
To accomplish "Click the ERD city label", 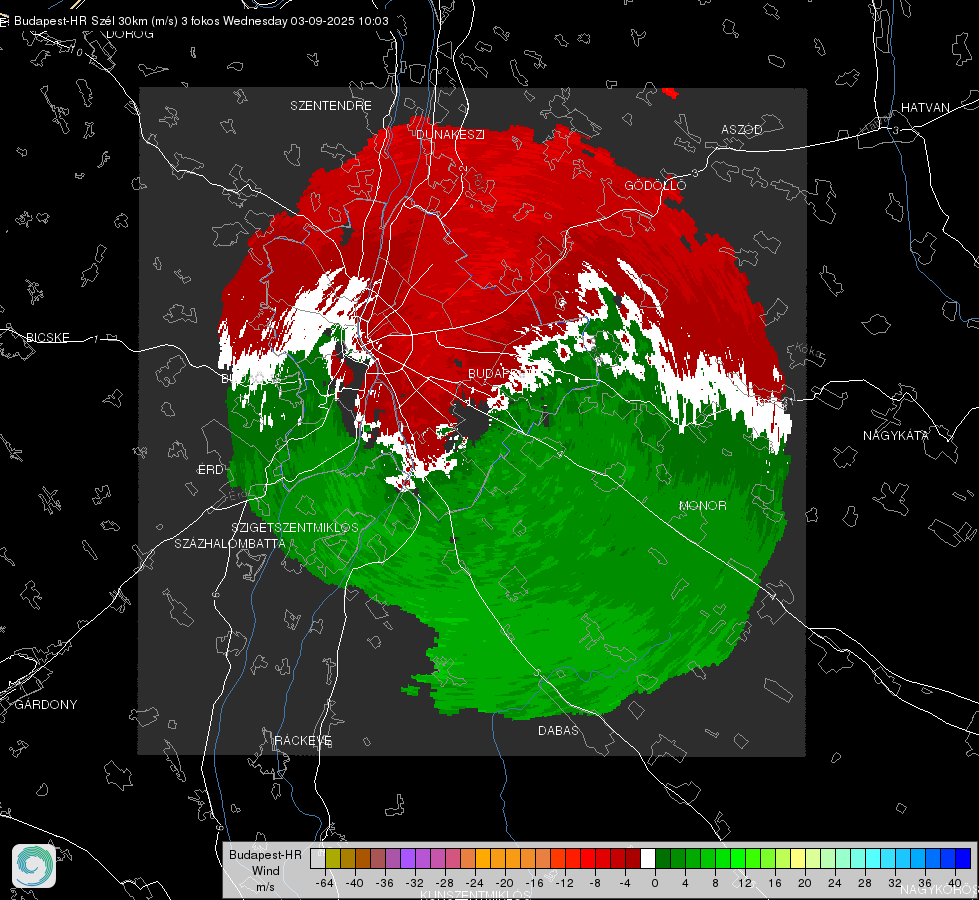I will [210, 470].
